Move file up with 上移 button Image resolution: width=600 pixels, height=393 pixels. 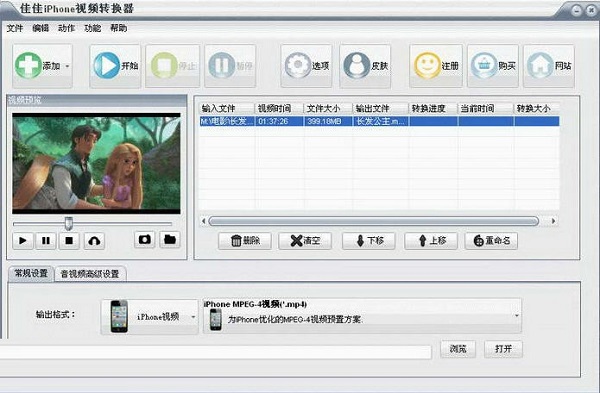(x=431, y=241)
